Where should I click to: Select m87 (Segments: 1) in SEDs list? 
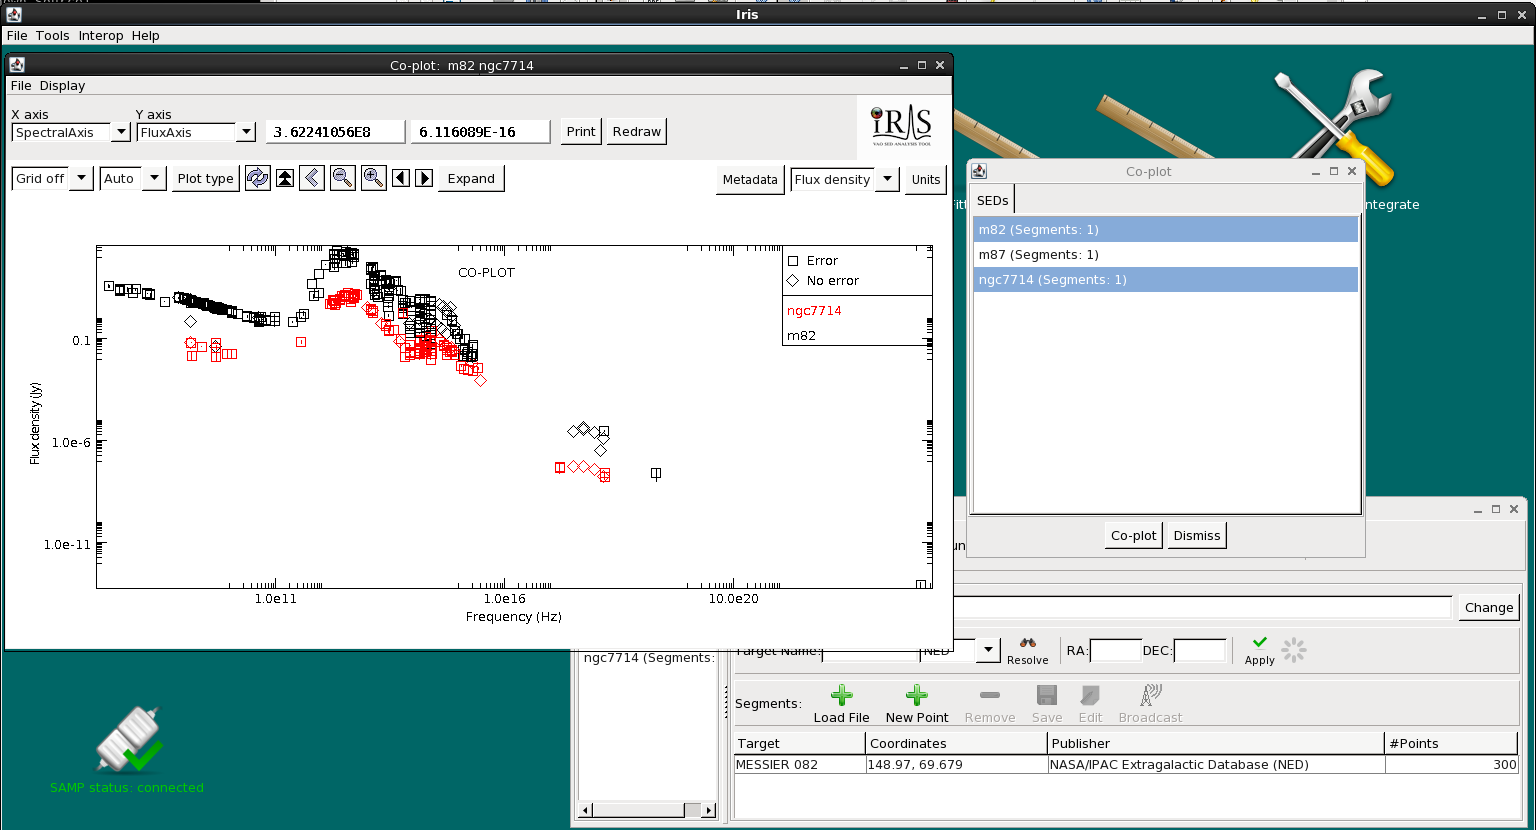(x=1166, y=254)
